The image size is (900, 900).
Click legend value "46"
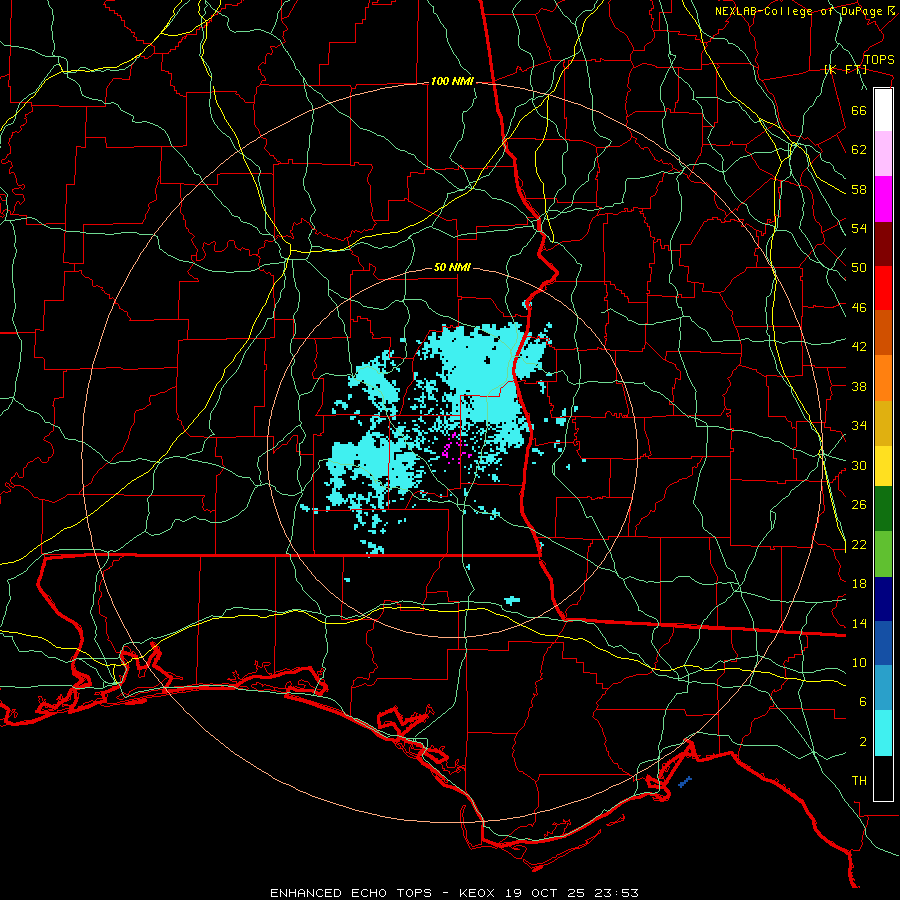(859, 308)
